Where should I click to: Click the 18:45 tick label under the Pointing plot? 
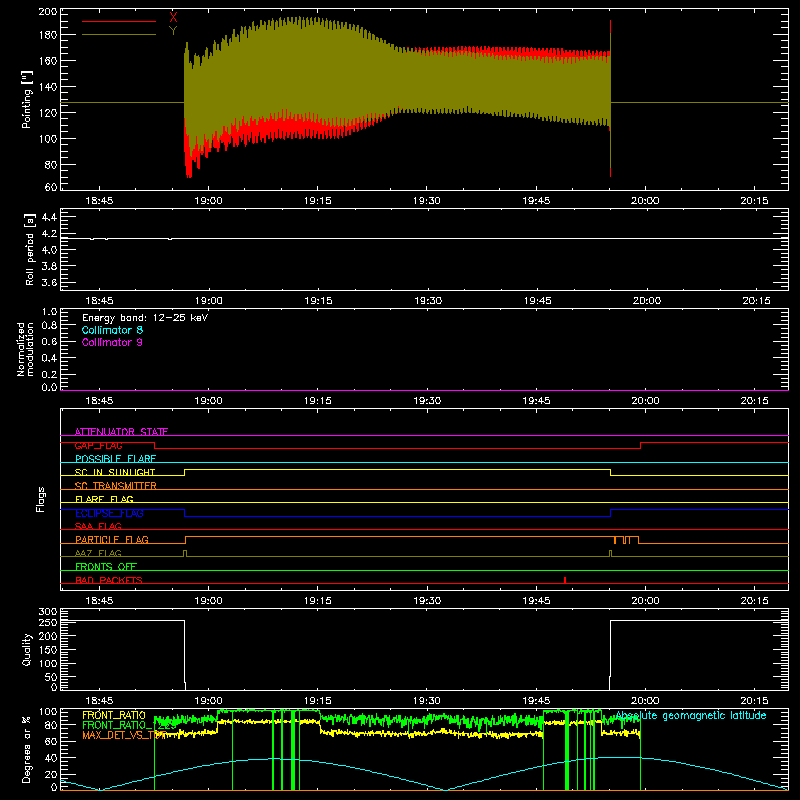pyautogui.click(x=99, y=201)
